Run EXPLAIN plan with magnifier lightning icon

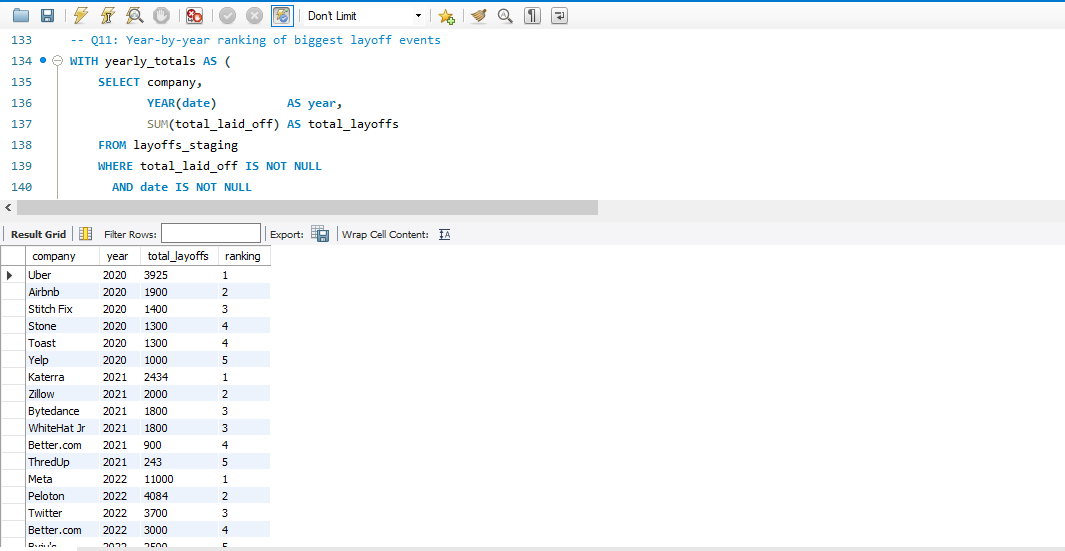click(x=134, y=16)
